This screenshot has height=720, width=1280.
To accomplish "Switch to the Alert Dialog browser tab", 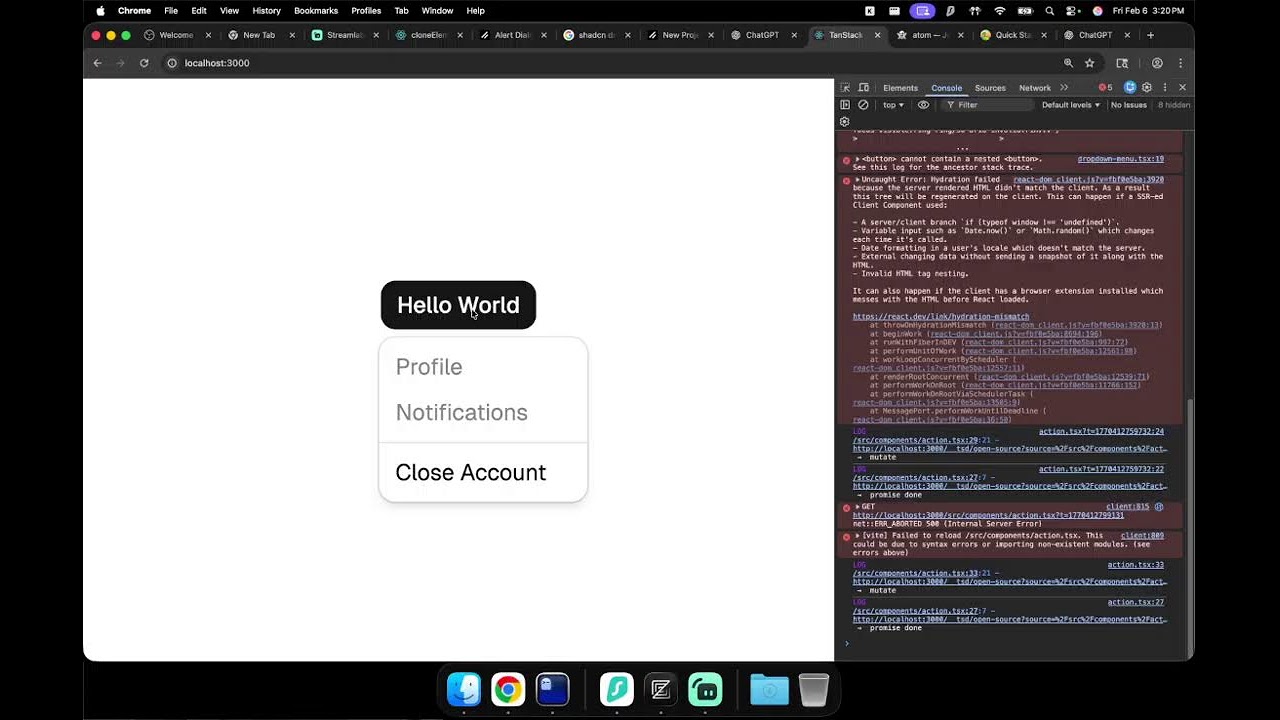I will click(x=512, y=35).
